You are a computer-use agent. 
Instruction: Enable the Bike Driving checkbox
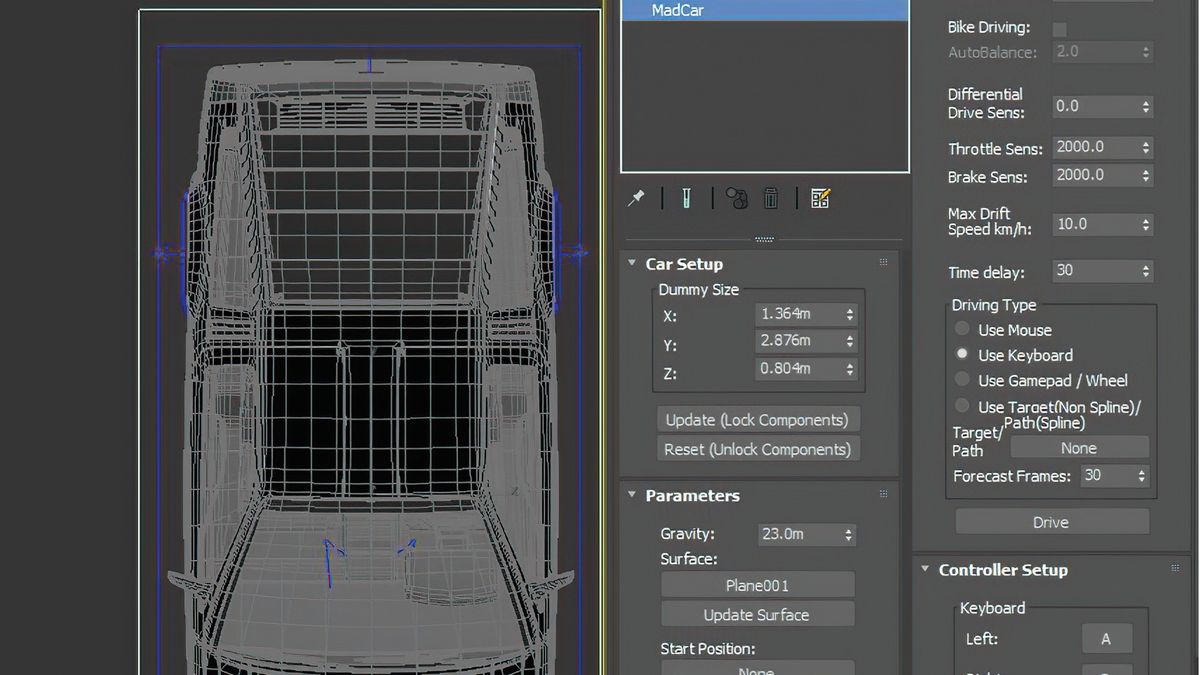click(1060, 28)
